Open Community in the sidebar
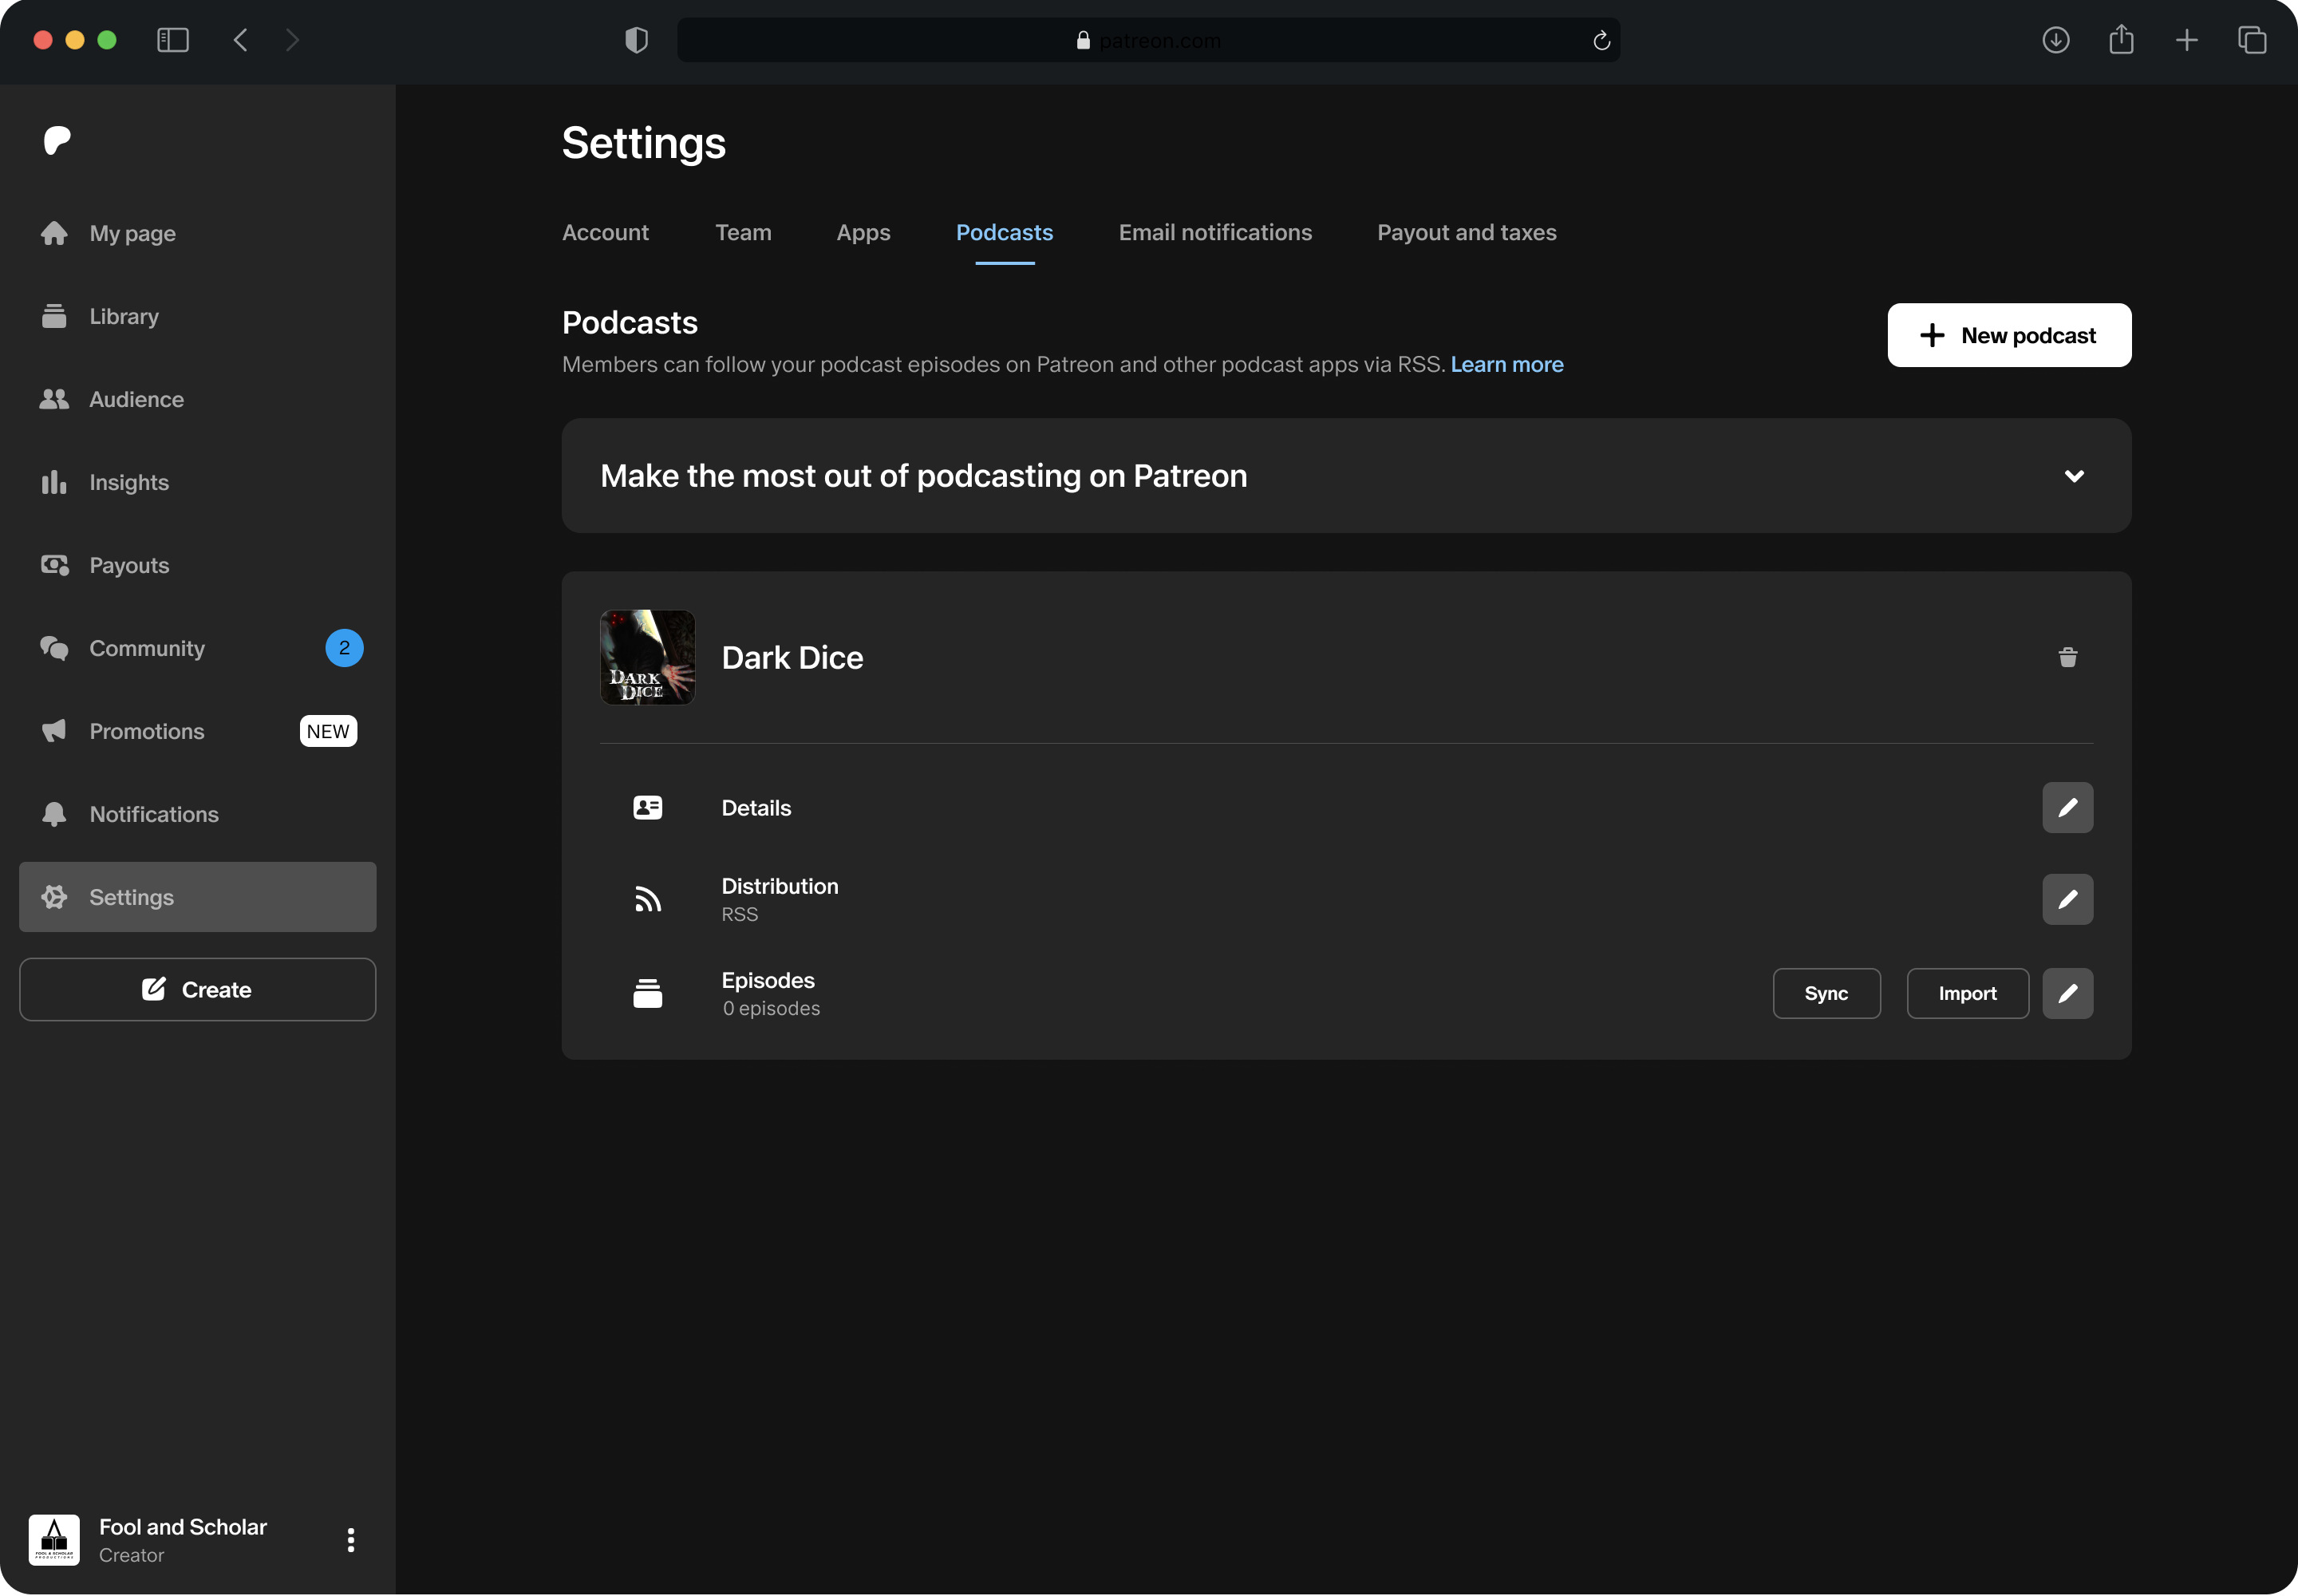 [x=197, y=648]
